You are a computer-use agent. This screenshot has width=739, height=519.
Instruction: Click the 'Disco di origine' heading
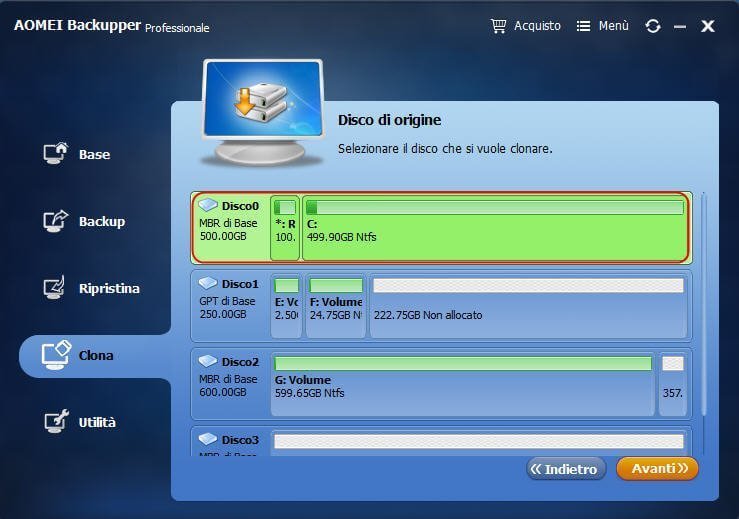389,120
